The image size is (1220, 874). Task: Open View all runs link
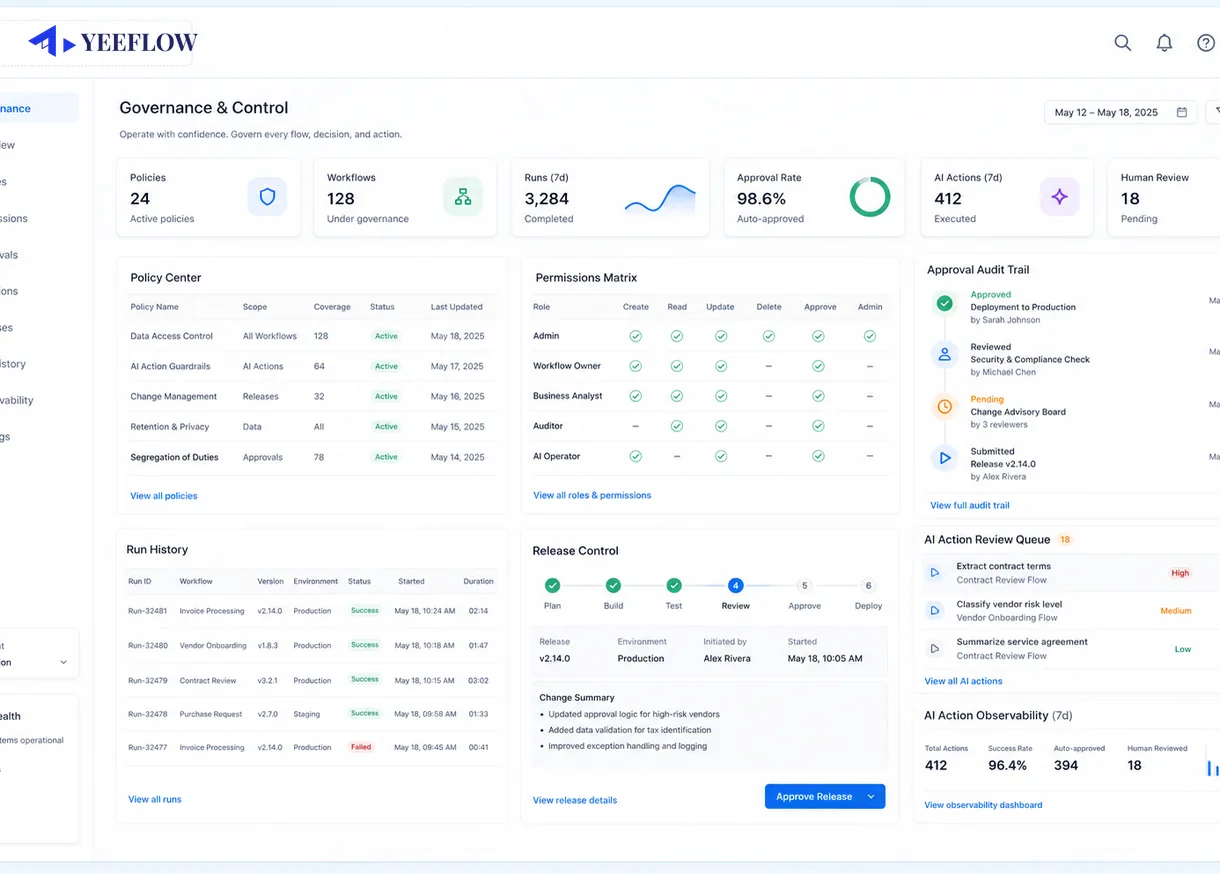pyautogui.click(x=155, y=799)
